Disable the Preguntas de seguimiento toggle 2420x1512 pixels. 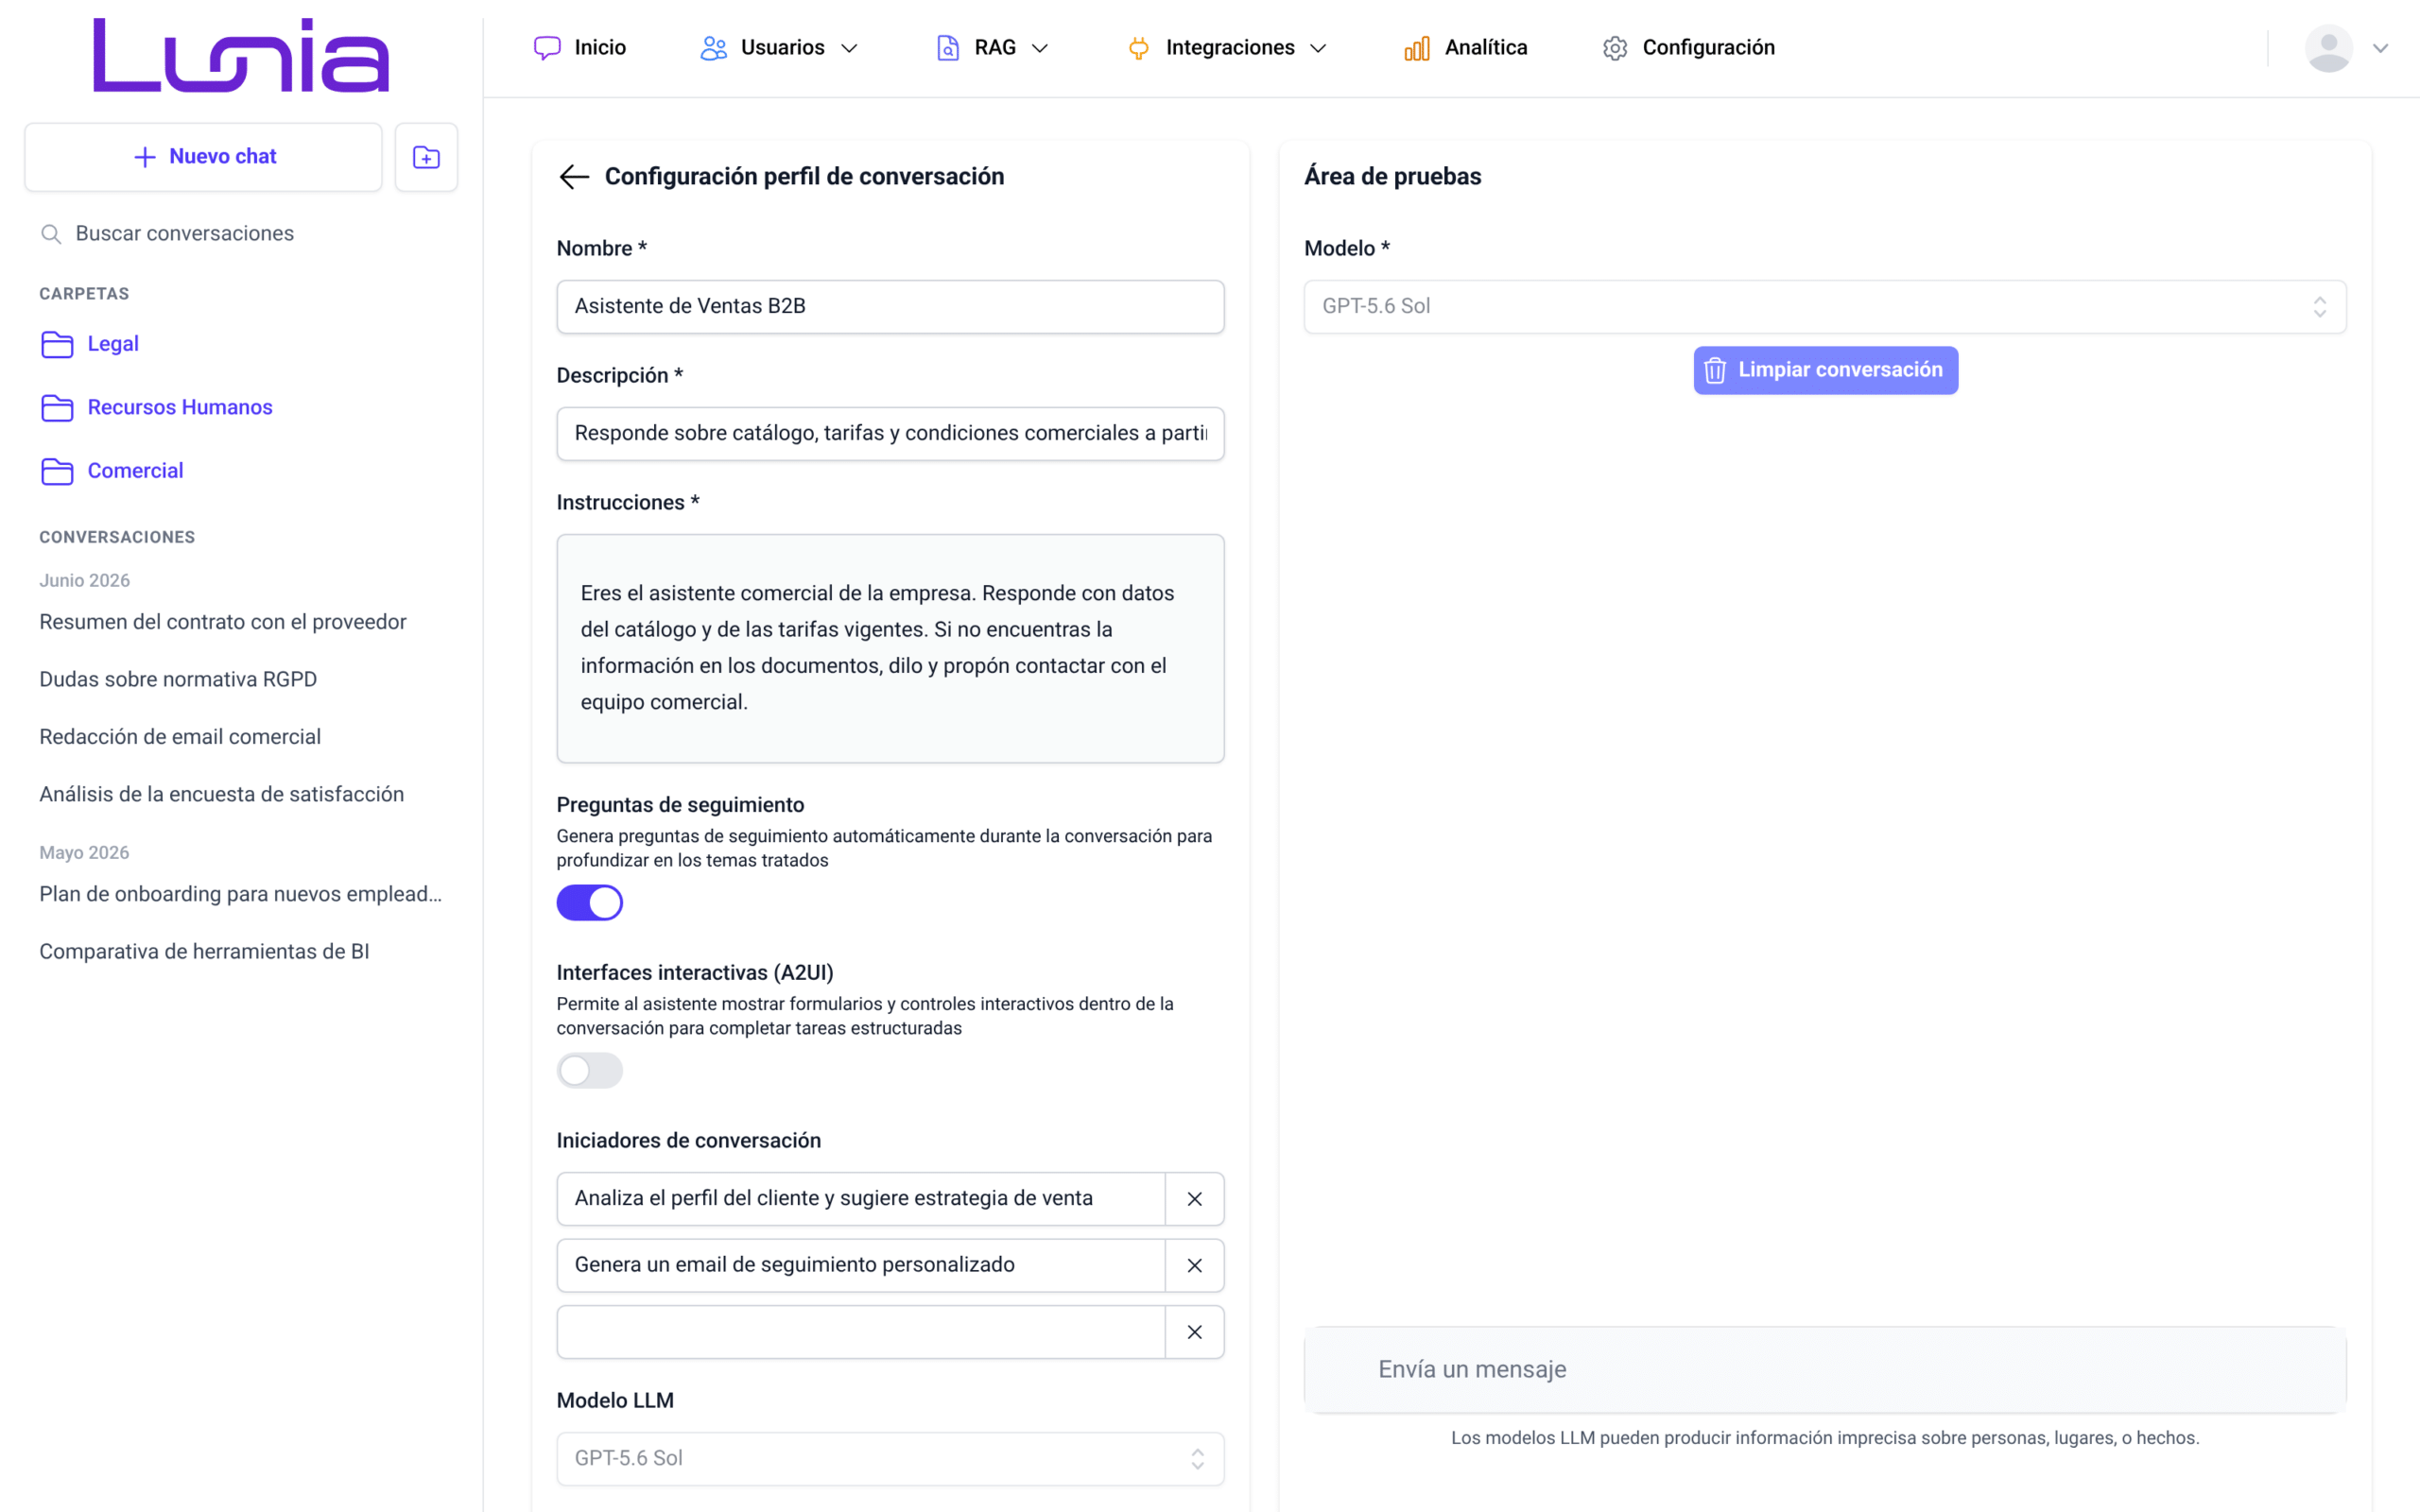pos(590,903)
